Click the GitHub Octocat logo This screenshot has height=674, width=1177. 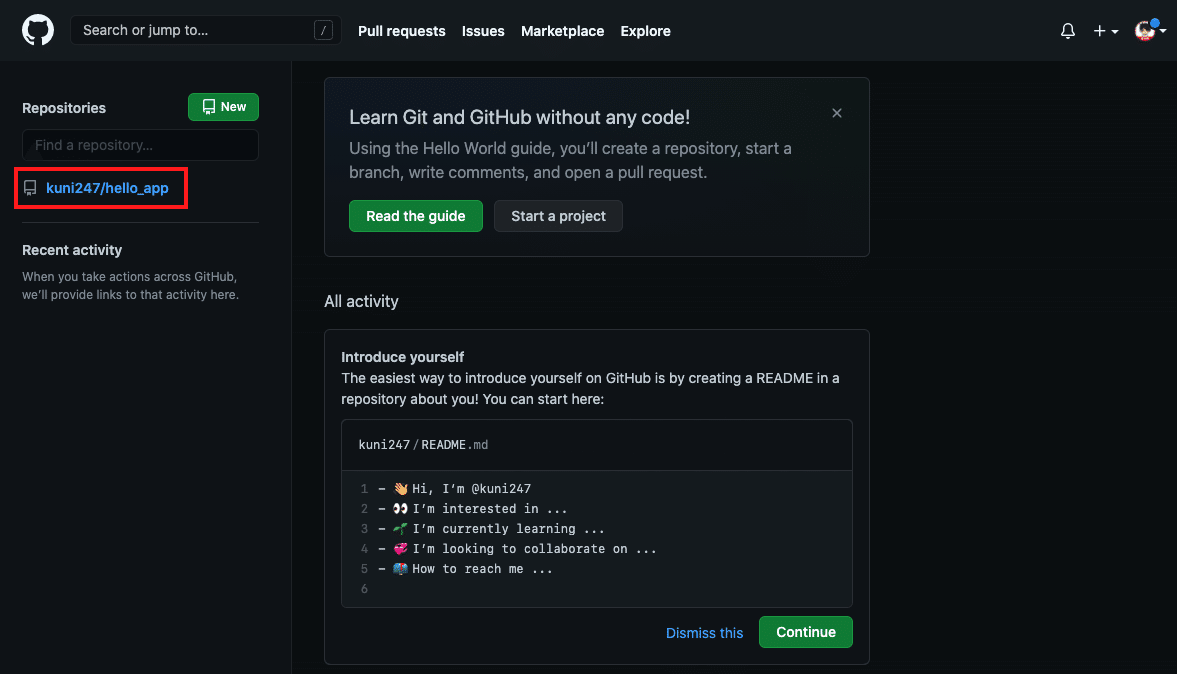37,30
